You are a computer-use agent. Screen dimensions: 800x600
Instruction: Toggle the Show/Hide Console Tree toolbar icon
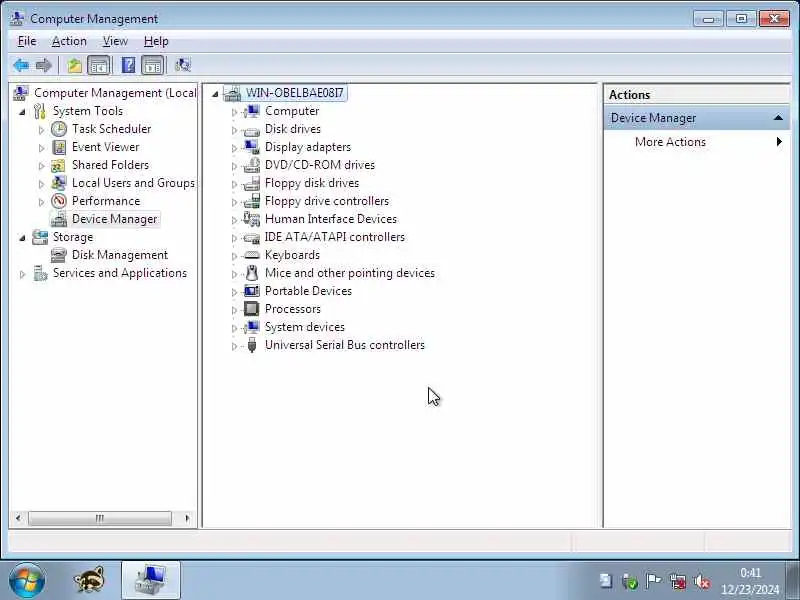[98, 65]
